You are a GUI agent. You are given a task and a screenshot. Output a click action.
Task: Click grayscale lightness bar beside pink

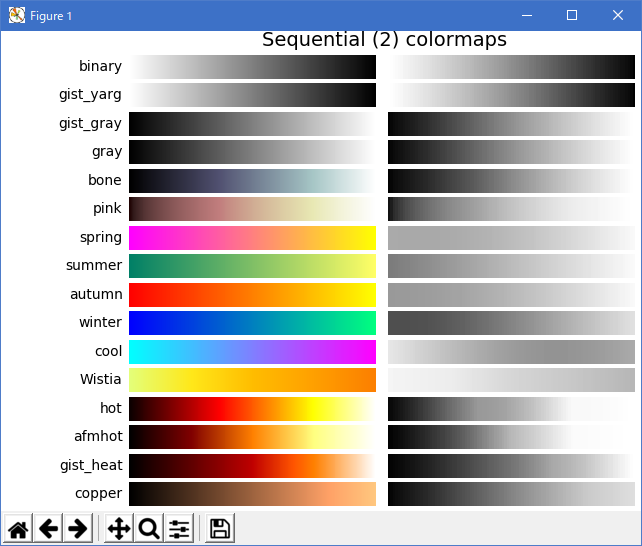point(511,209)
